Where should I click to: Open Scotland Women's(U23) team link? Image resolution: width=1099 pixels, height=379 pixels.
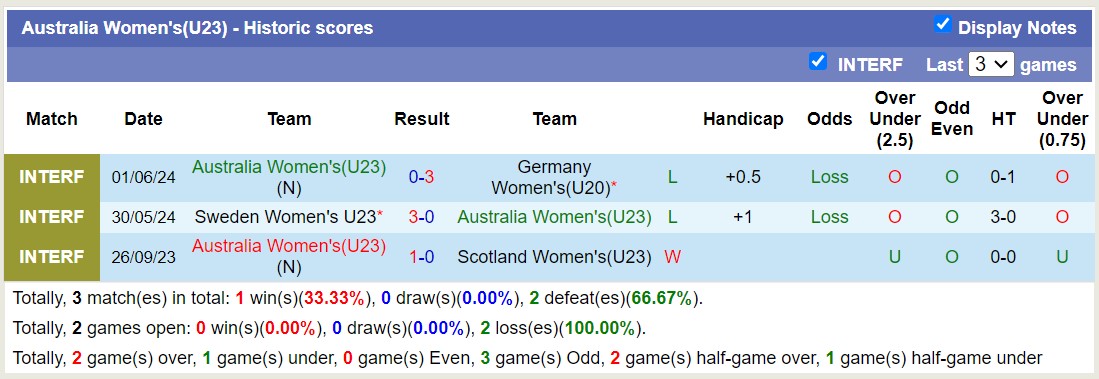(554, 257)
